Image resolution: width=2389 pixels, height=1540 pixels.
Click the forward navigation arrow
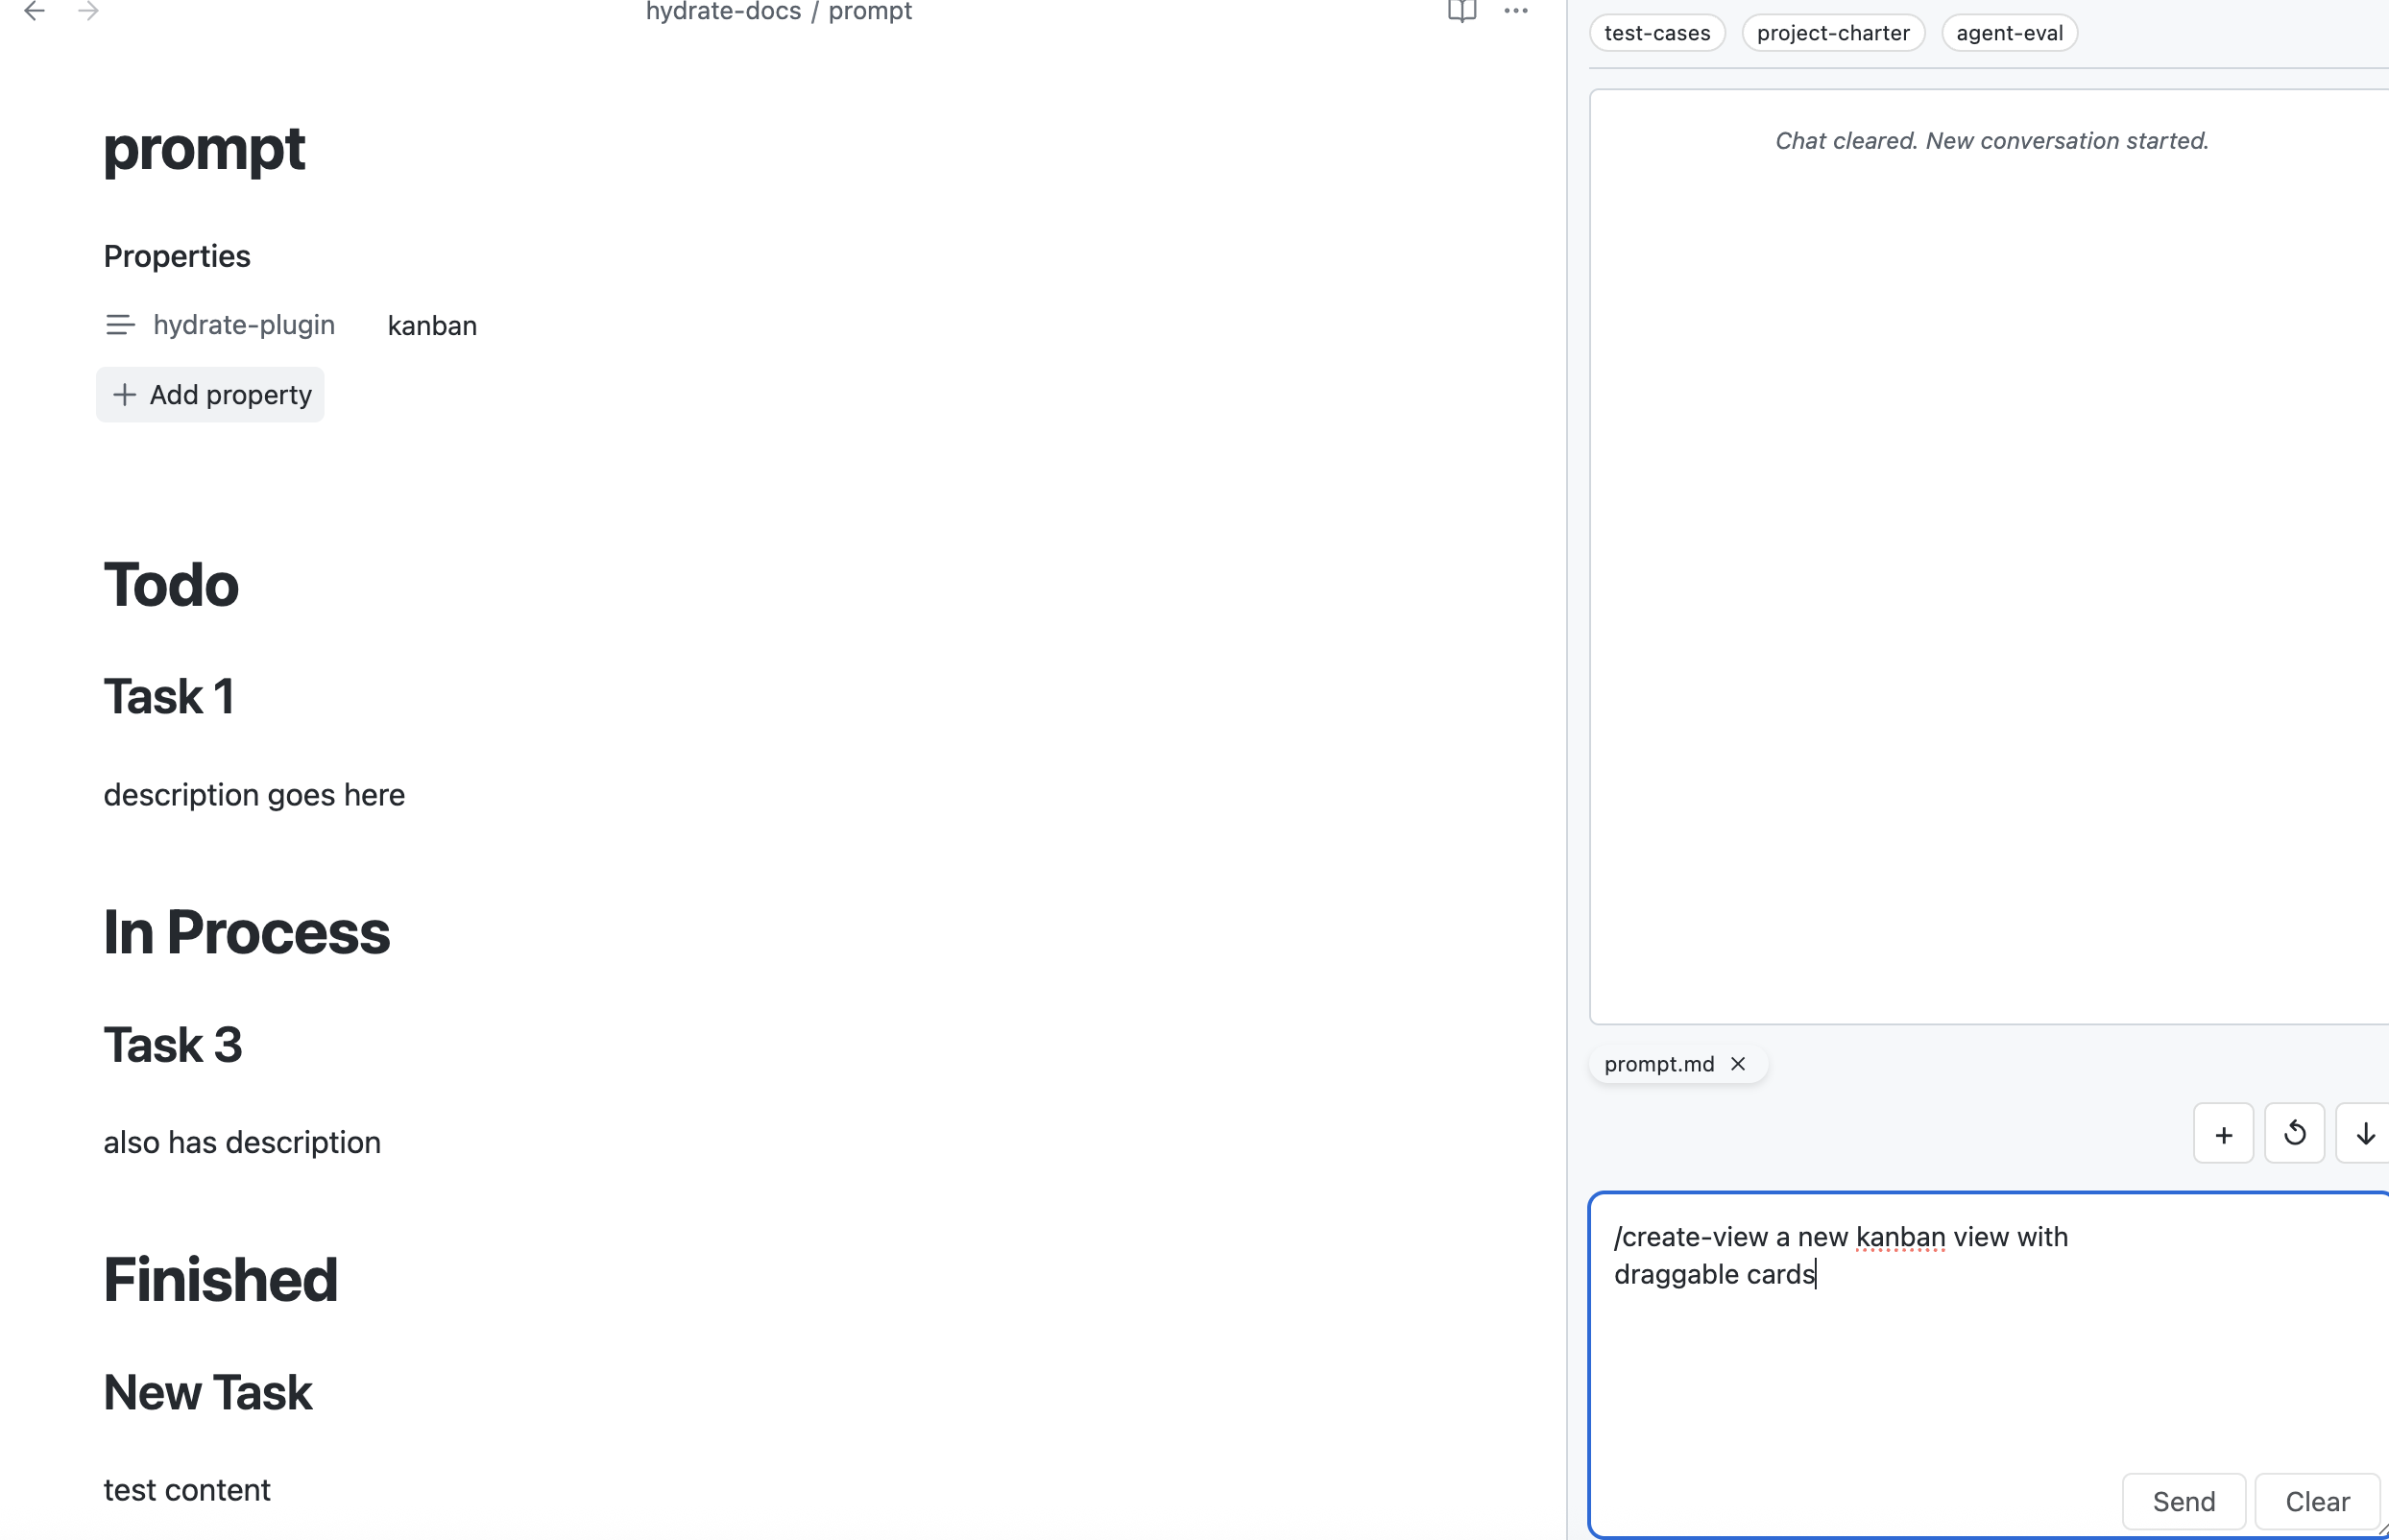tap(89, 11)
